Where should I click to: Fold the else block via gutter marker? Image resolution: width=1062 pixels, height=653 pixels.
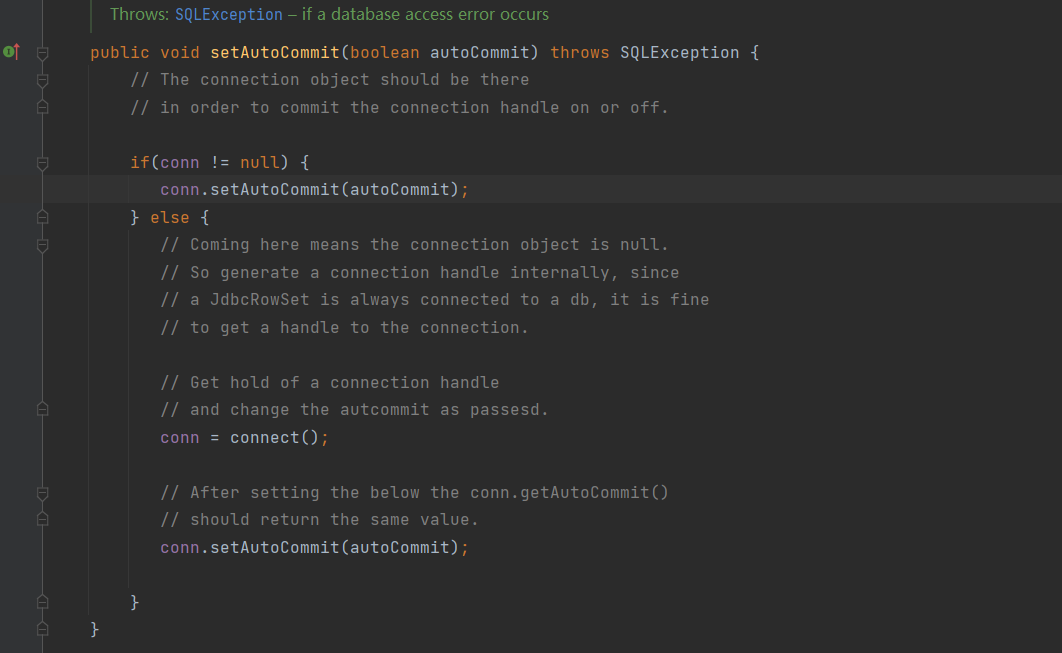point(42,217)
